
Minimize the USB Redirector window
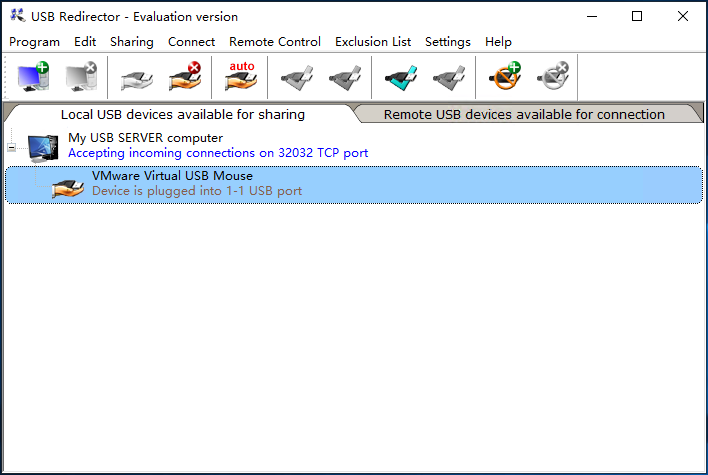[592, 16]
